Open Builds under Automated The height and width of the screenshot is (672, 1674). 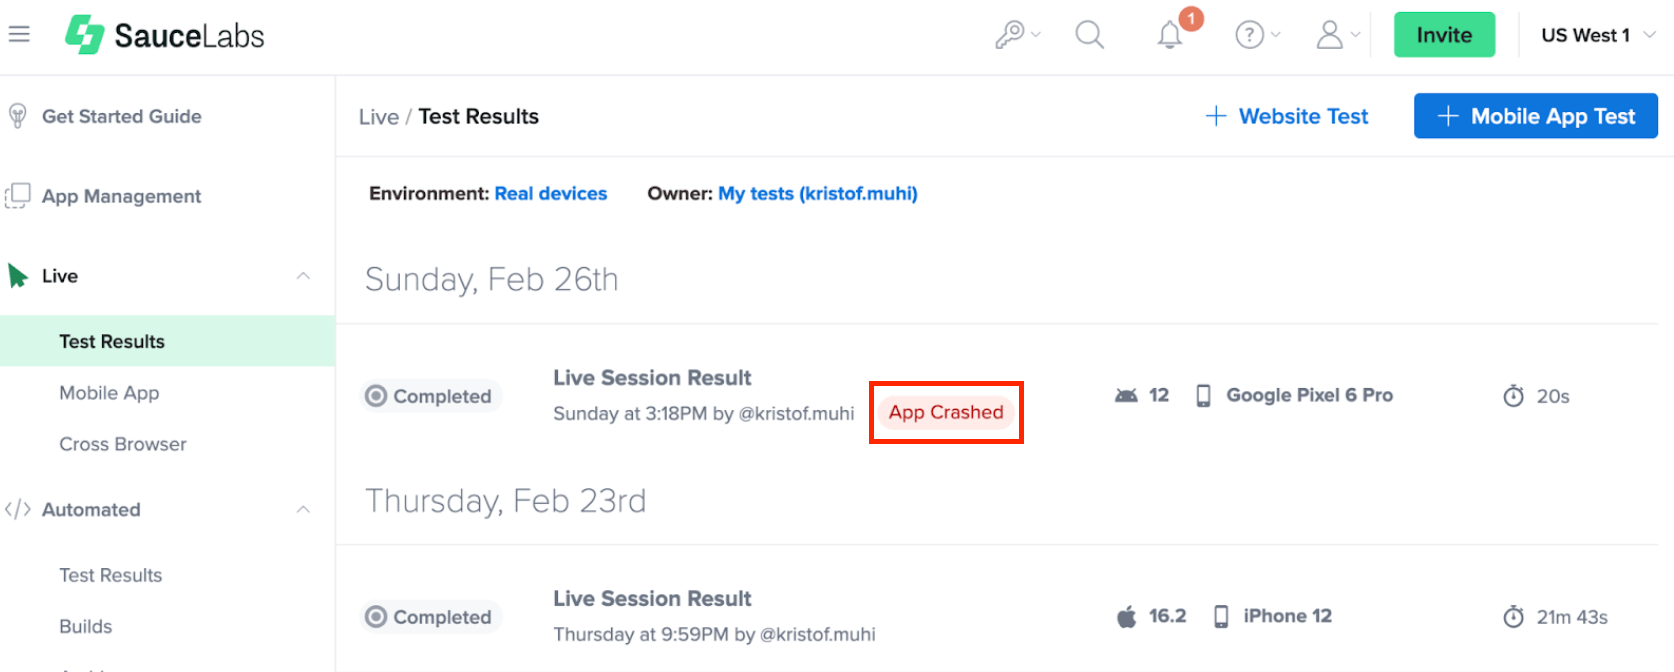(86, 626)
